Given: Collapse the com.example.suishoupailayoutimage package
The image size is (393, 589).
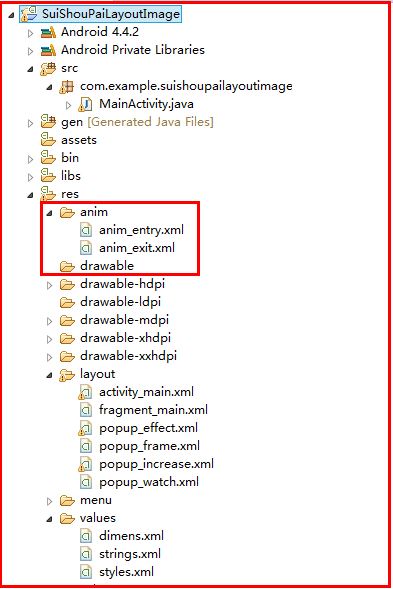Looking at the screenshot, I should tap(50, 88).
